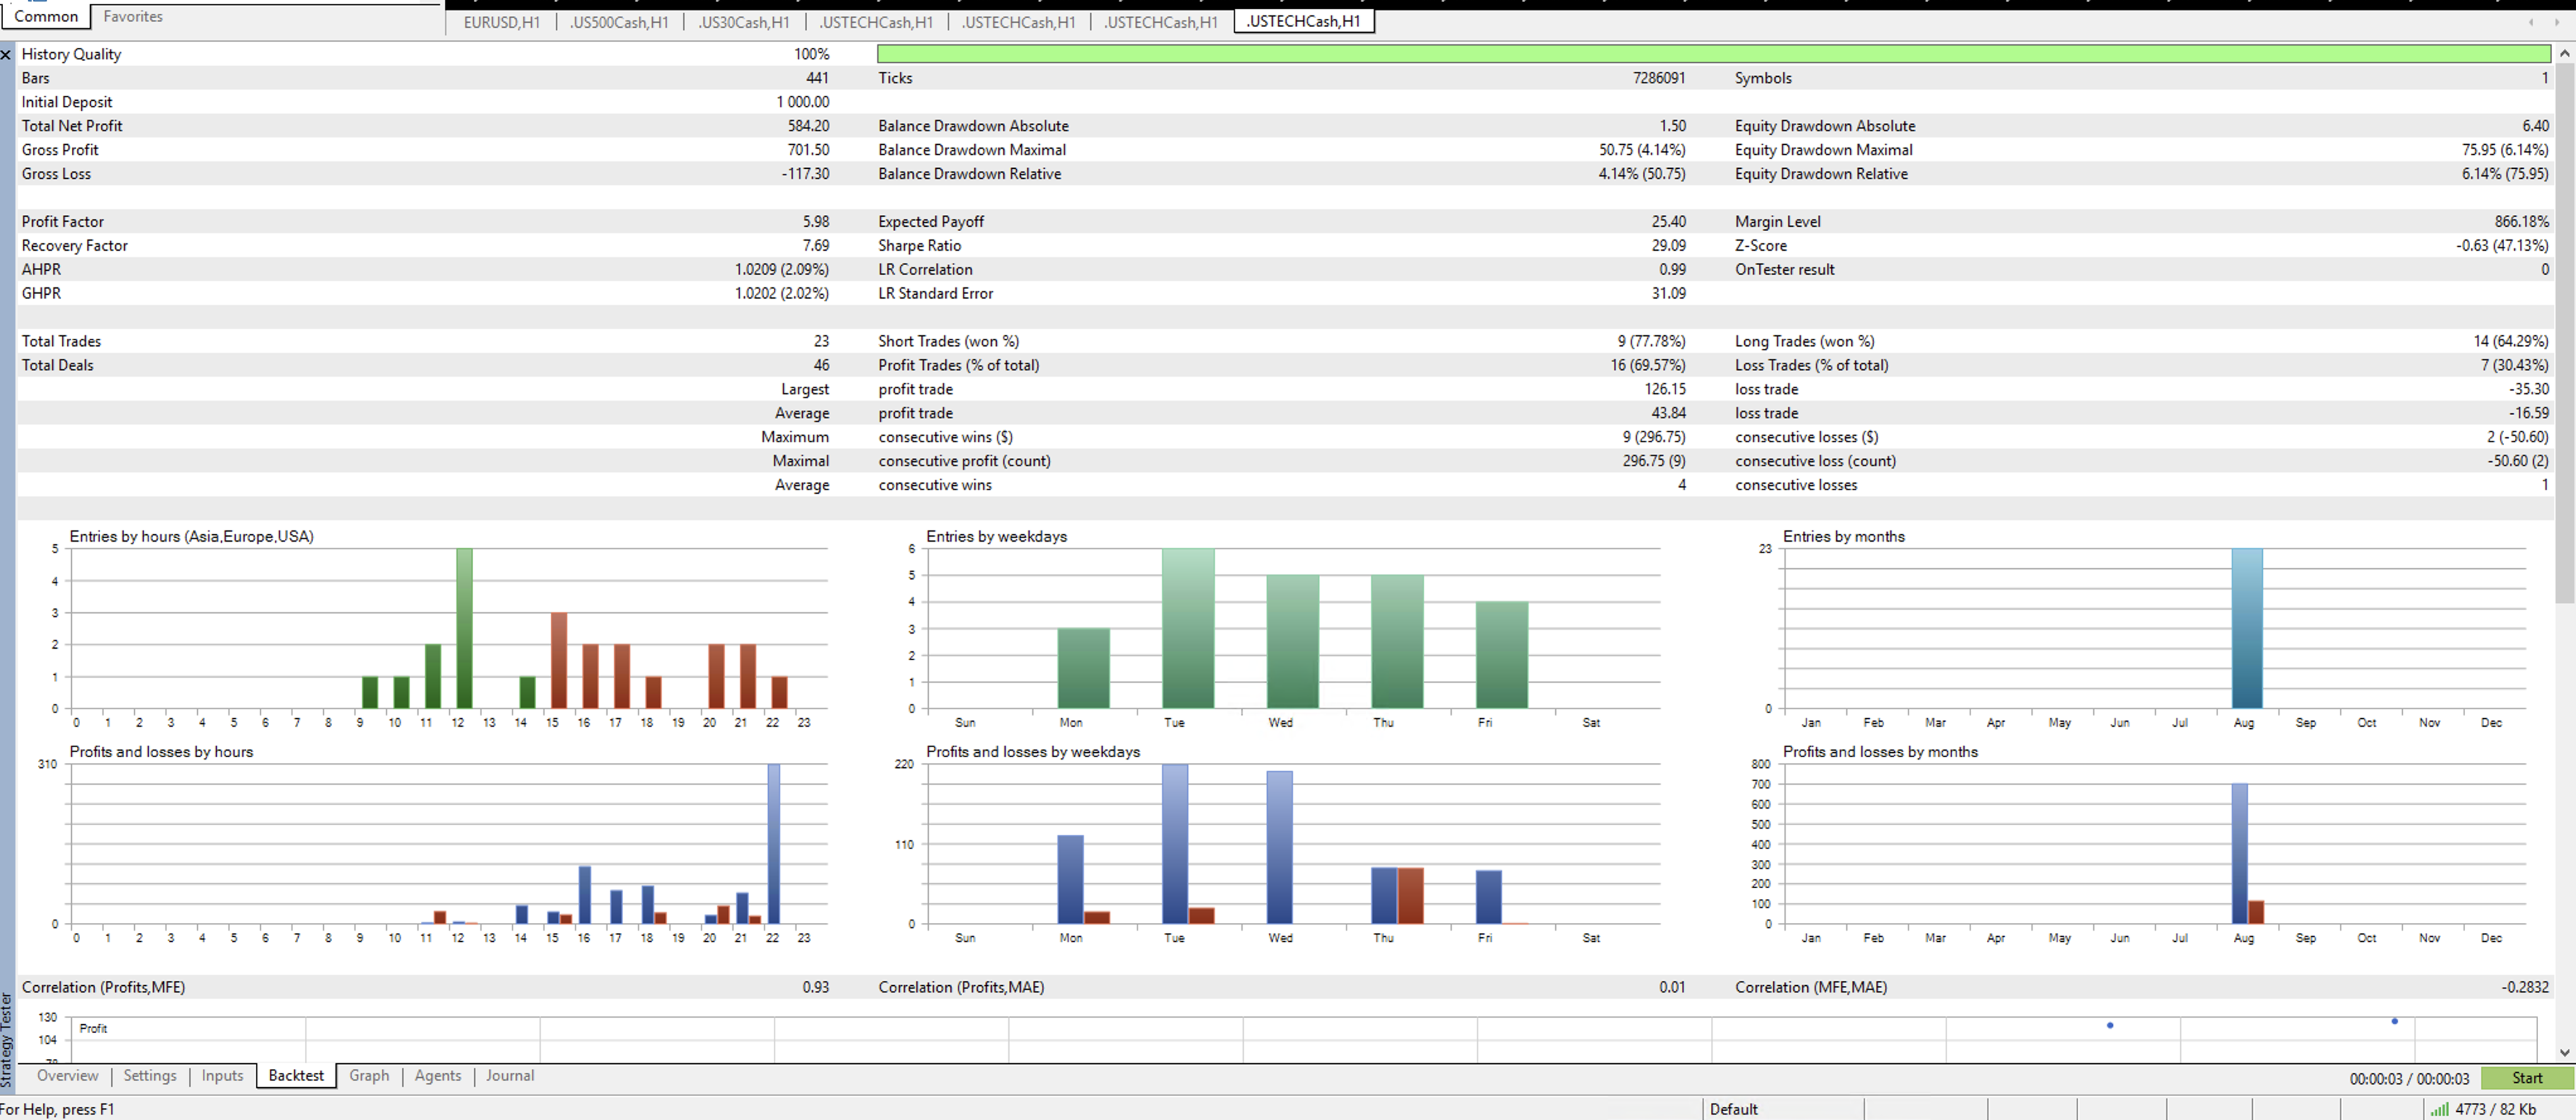Close the Strategy Tester panel X
Viewport: 2576px width, 1120px height.
tap(6, 55)
